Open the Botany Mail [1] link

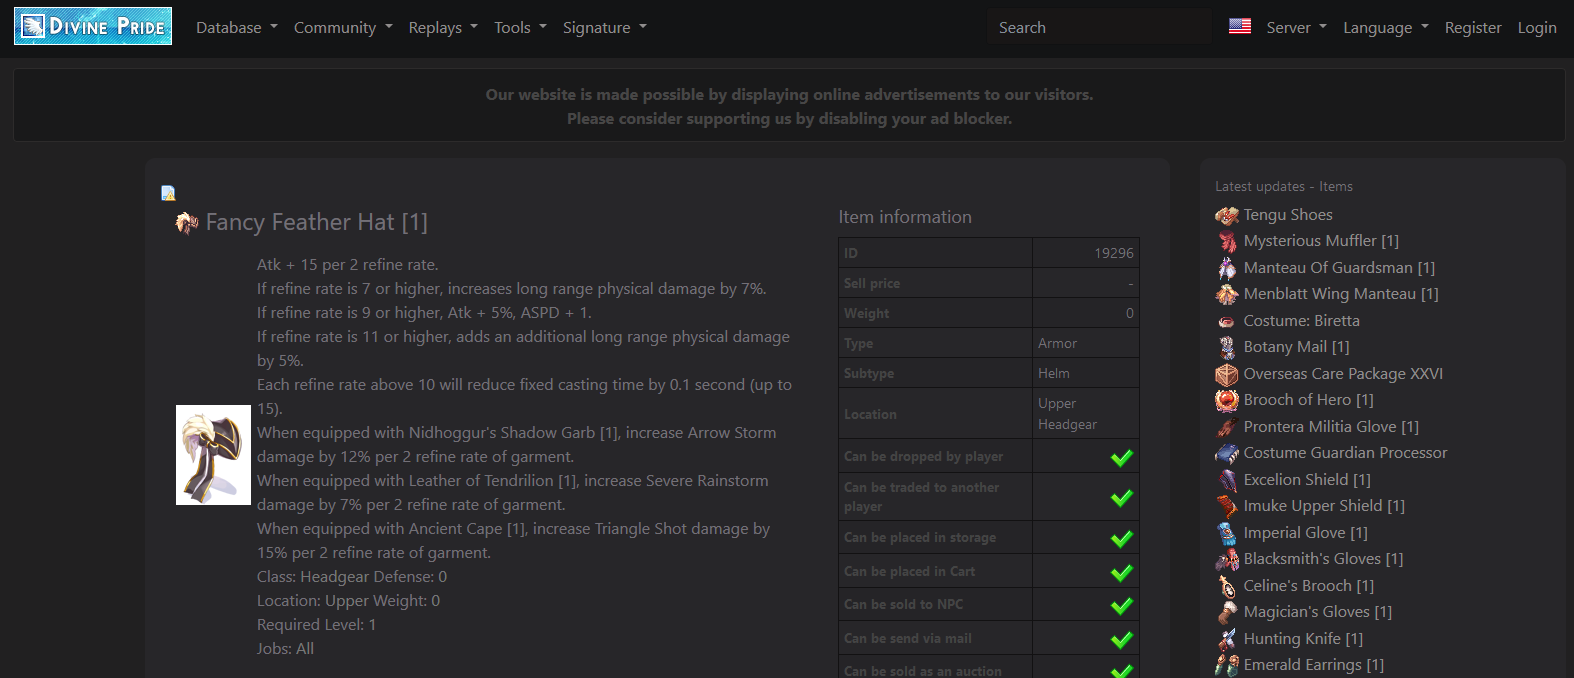click(1296, 347)
